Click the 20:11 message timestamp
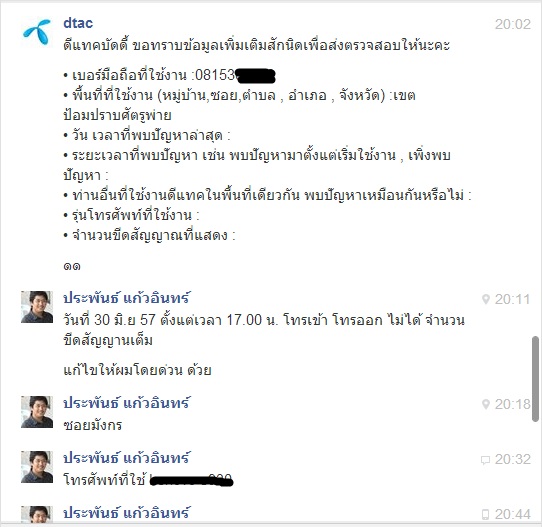The image size is (542, 527). pos(512,299)
